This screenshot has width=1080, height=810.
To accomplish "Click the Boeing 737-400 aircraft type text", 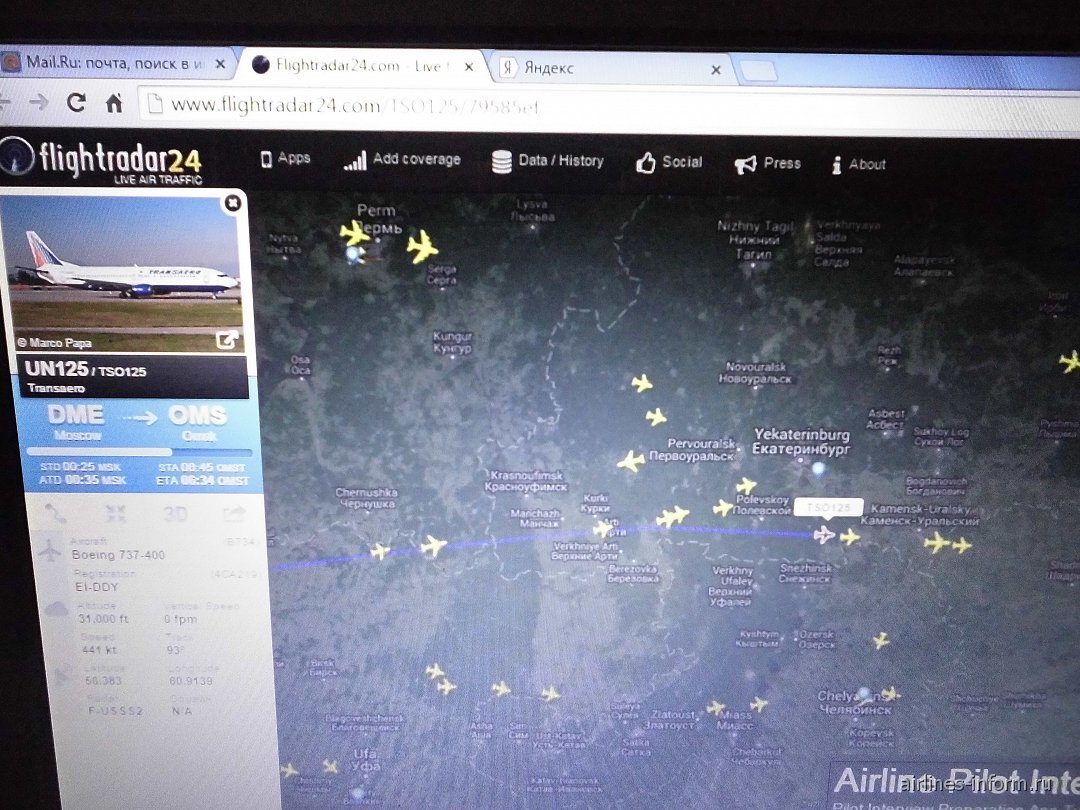I will [x=118, y=554].
